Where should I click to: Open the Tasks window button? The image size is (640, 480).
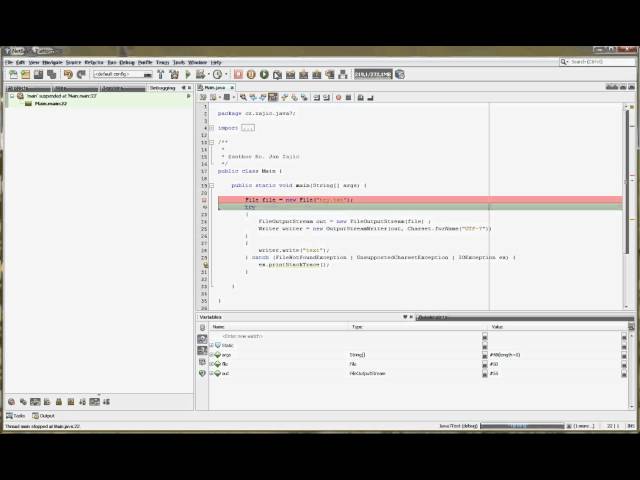click(x=16, y=416)
